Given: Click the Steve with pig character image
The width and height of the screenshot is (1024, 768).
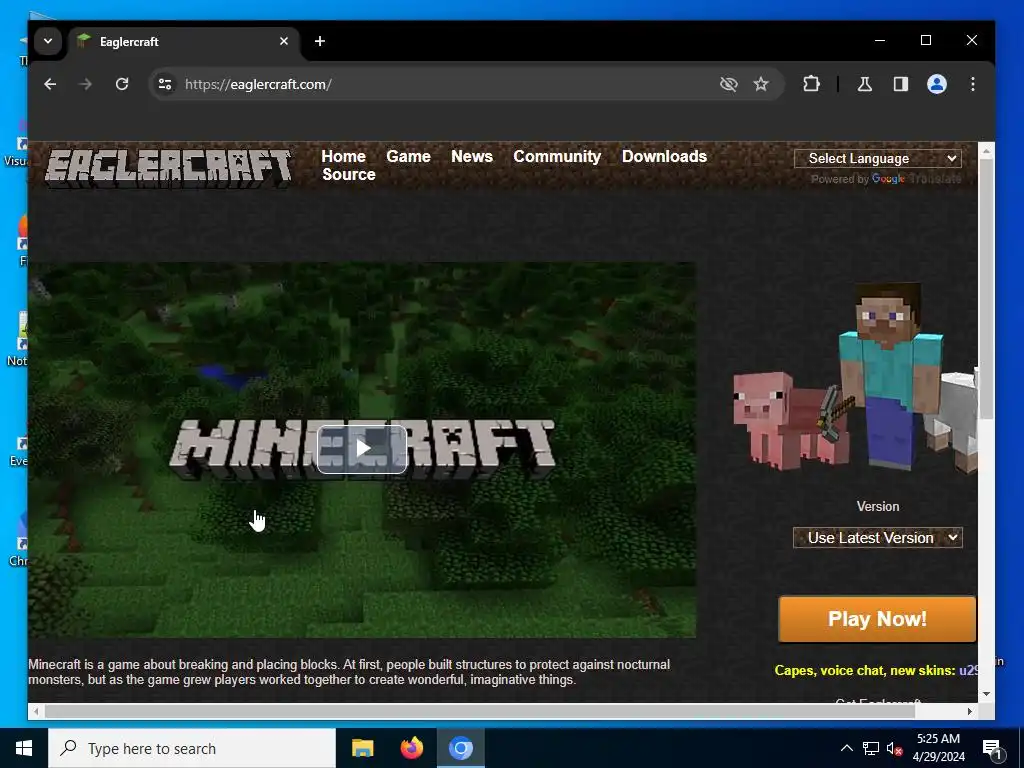Looking at the screenshot, I should click(x=856, y=377).
